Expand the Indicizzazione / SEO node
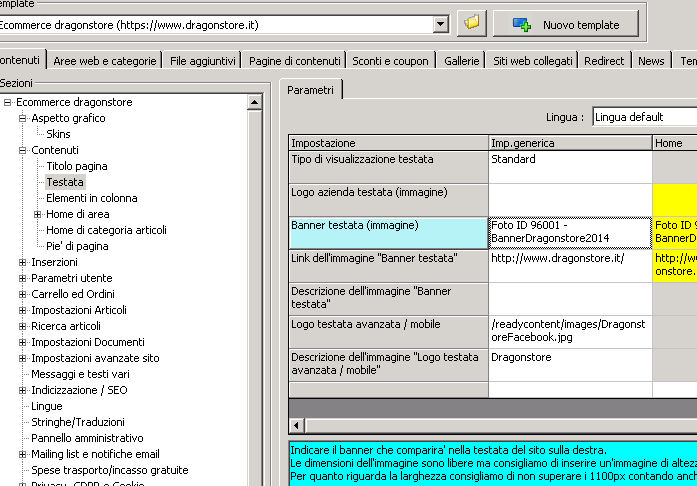 pyautogui.click(x=22, y=390)
